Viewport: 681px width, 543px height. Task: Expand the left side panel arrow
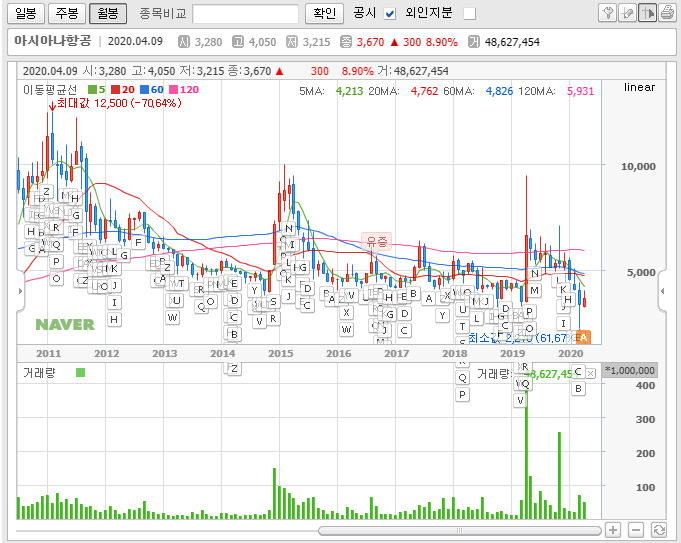click(20, 291)
